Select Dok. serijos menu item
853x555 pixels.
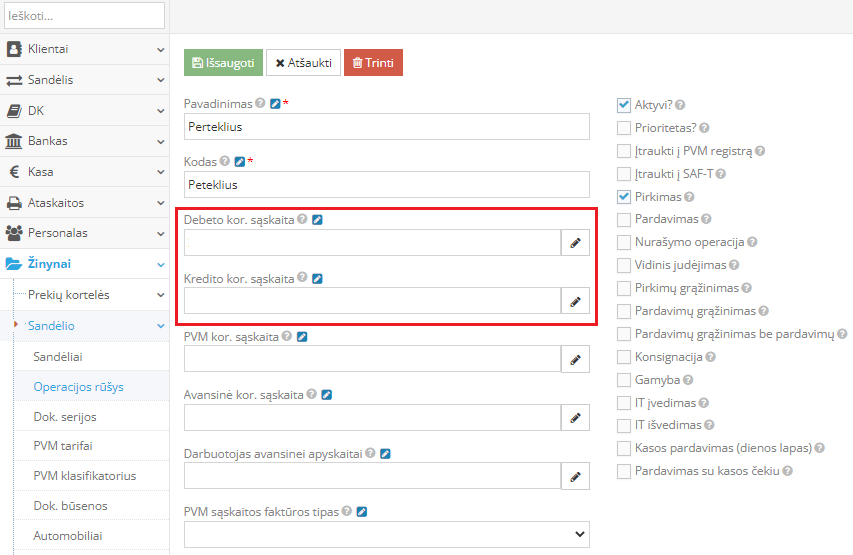tap(65, 416)
